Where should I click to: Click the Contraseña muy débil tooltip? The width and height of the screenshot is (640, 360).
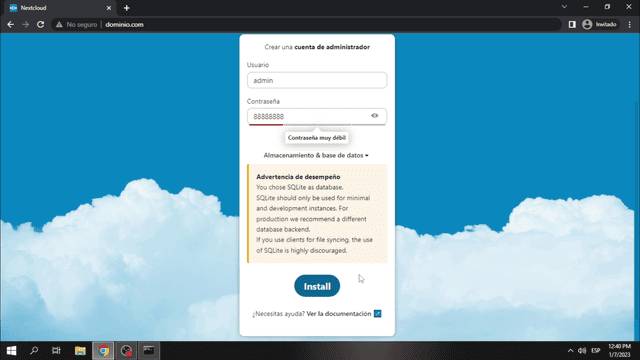coord(317,138)
